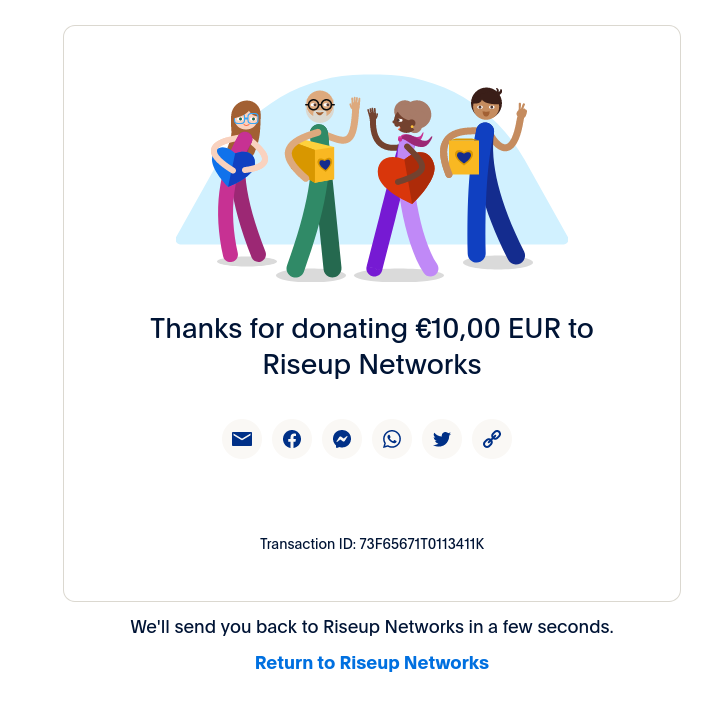Return to Riseup Networks link

372,663
